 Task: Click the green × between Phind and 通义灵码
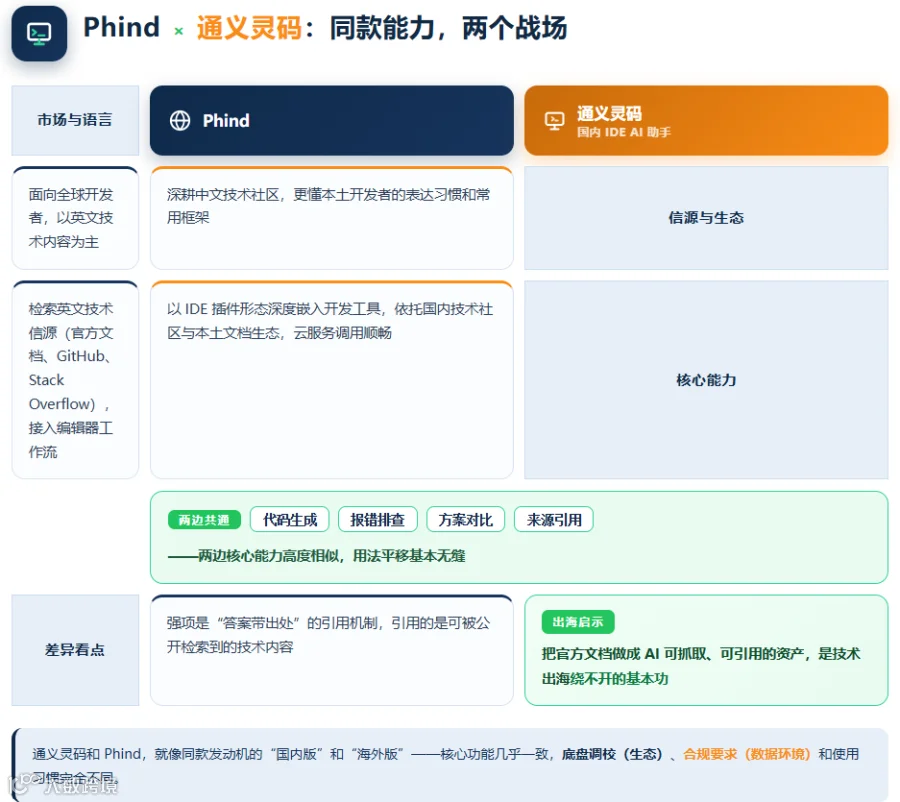[x=179, y=31]
